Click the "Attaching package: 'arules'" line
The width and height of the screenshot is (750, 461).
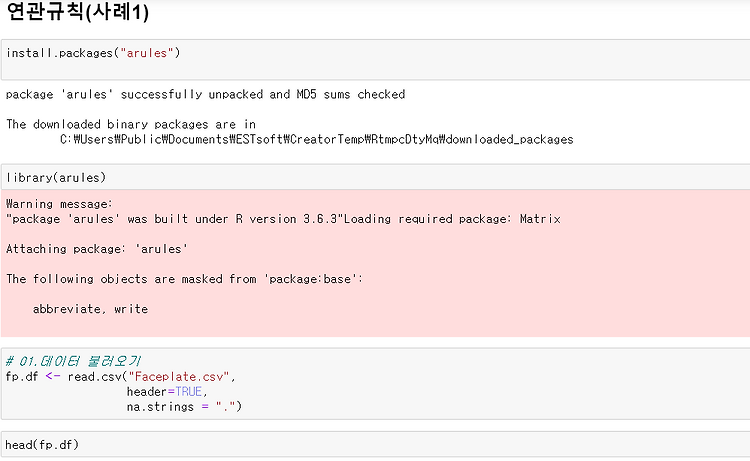click(x=97, y=249)
